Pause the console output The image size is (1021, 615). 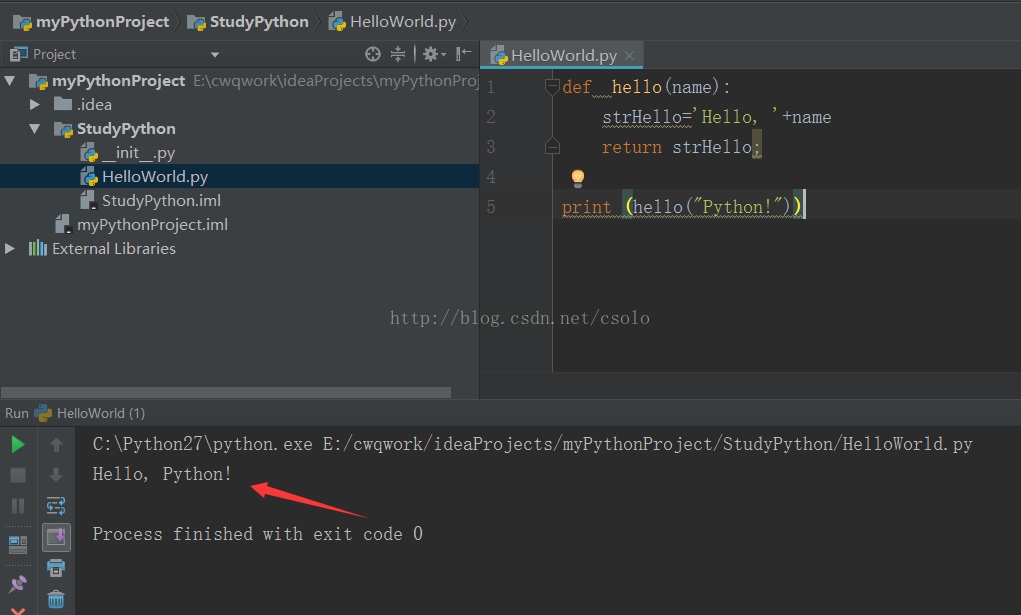tap(18, 505)
